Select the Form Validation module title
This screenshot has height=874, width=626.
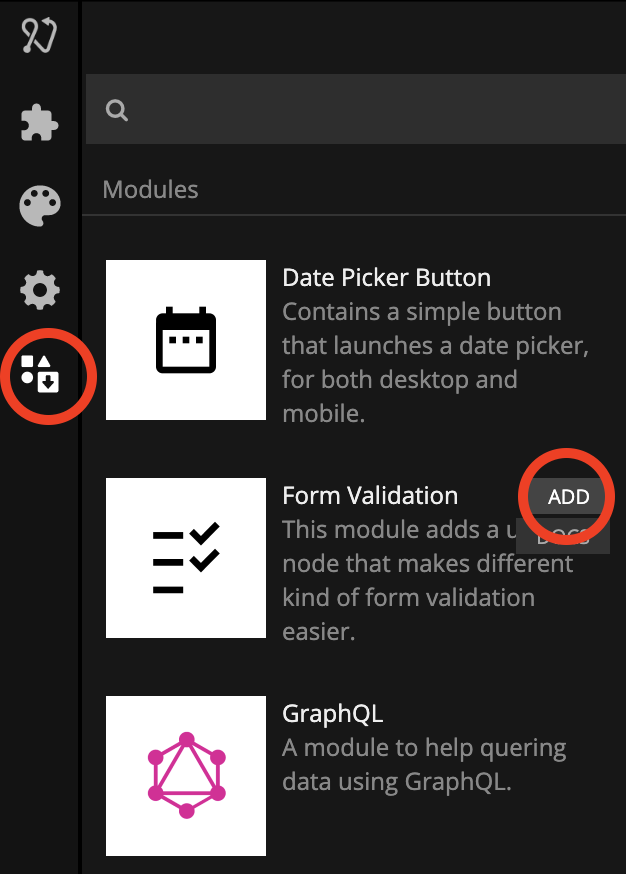click(x=370, y=496)
